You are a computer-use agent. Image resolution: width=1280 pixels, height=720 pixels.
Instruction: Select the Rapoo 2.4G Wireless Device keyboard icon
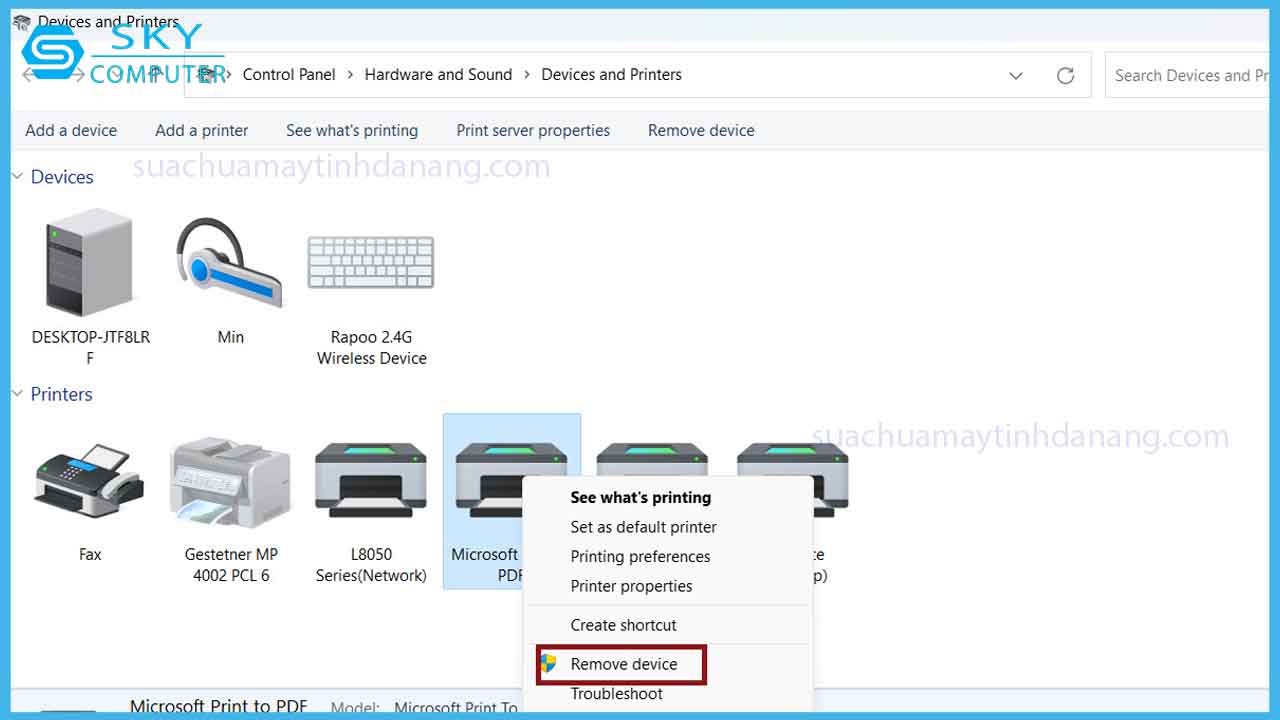370,262
